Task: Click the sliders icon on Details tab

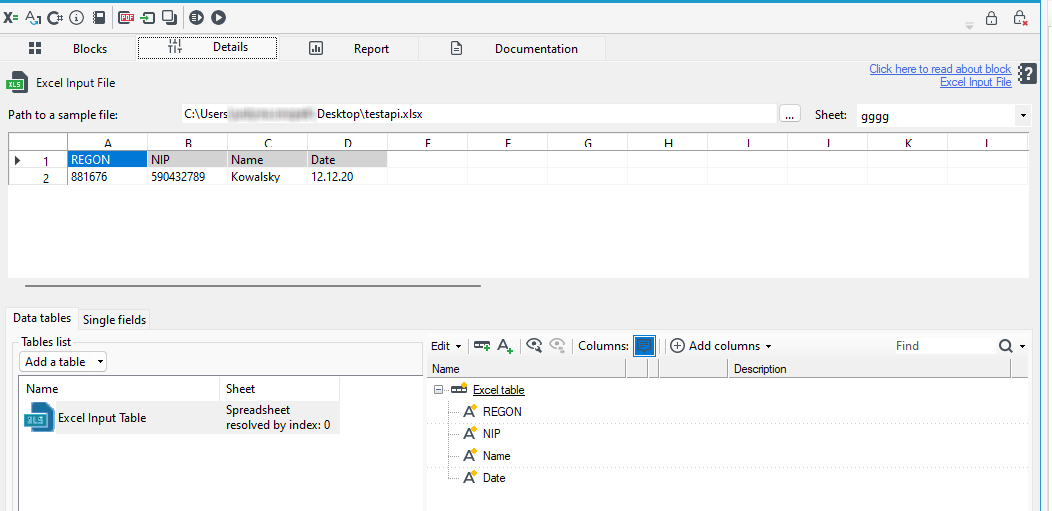Action: pyautogui.click(x=175, y=47)
